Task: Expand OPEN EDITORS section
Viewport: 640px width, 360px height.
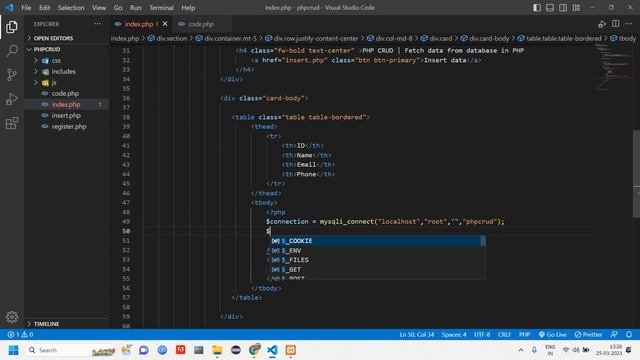Action: coord(53,38)
